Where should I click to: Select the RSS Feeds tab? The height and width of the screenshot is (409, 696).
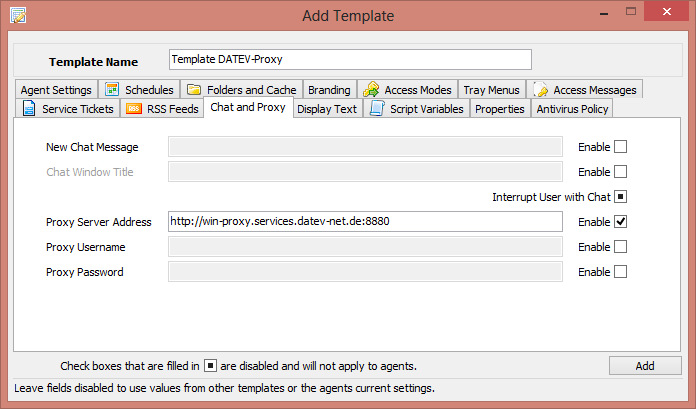162,109
